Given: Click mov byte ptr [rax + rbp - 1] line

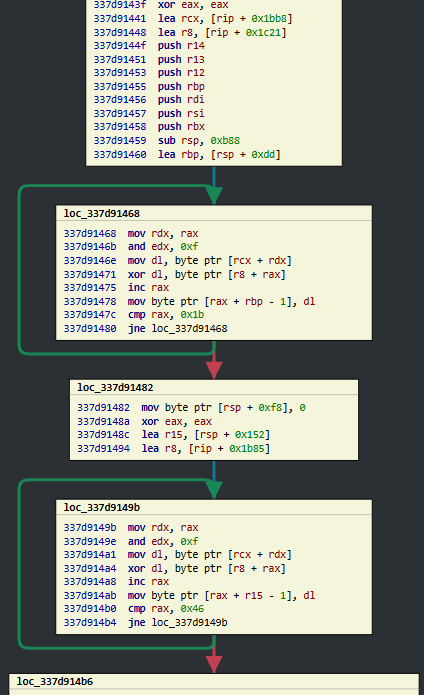Looking at the screenshot, I should 189,301.
